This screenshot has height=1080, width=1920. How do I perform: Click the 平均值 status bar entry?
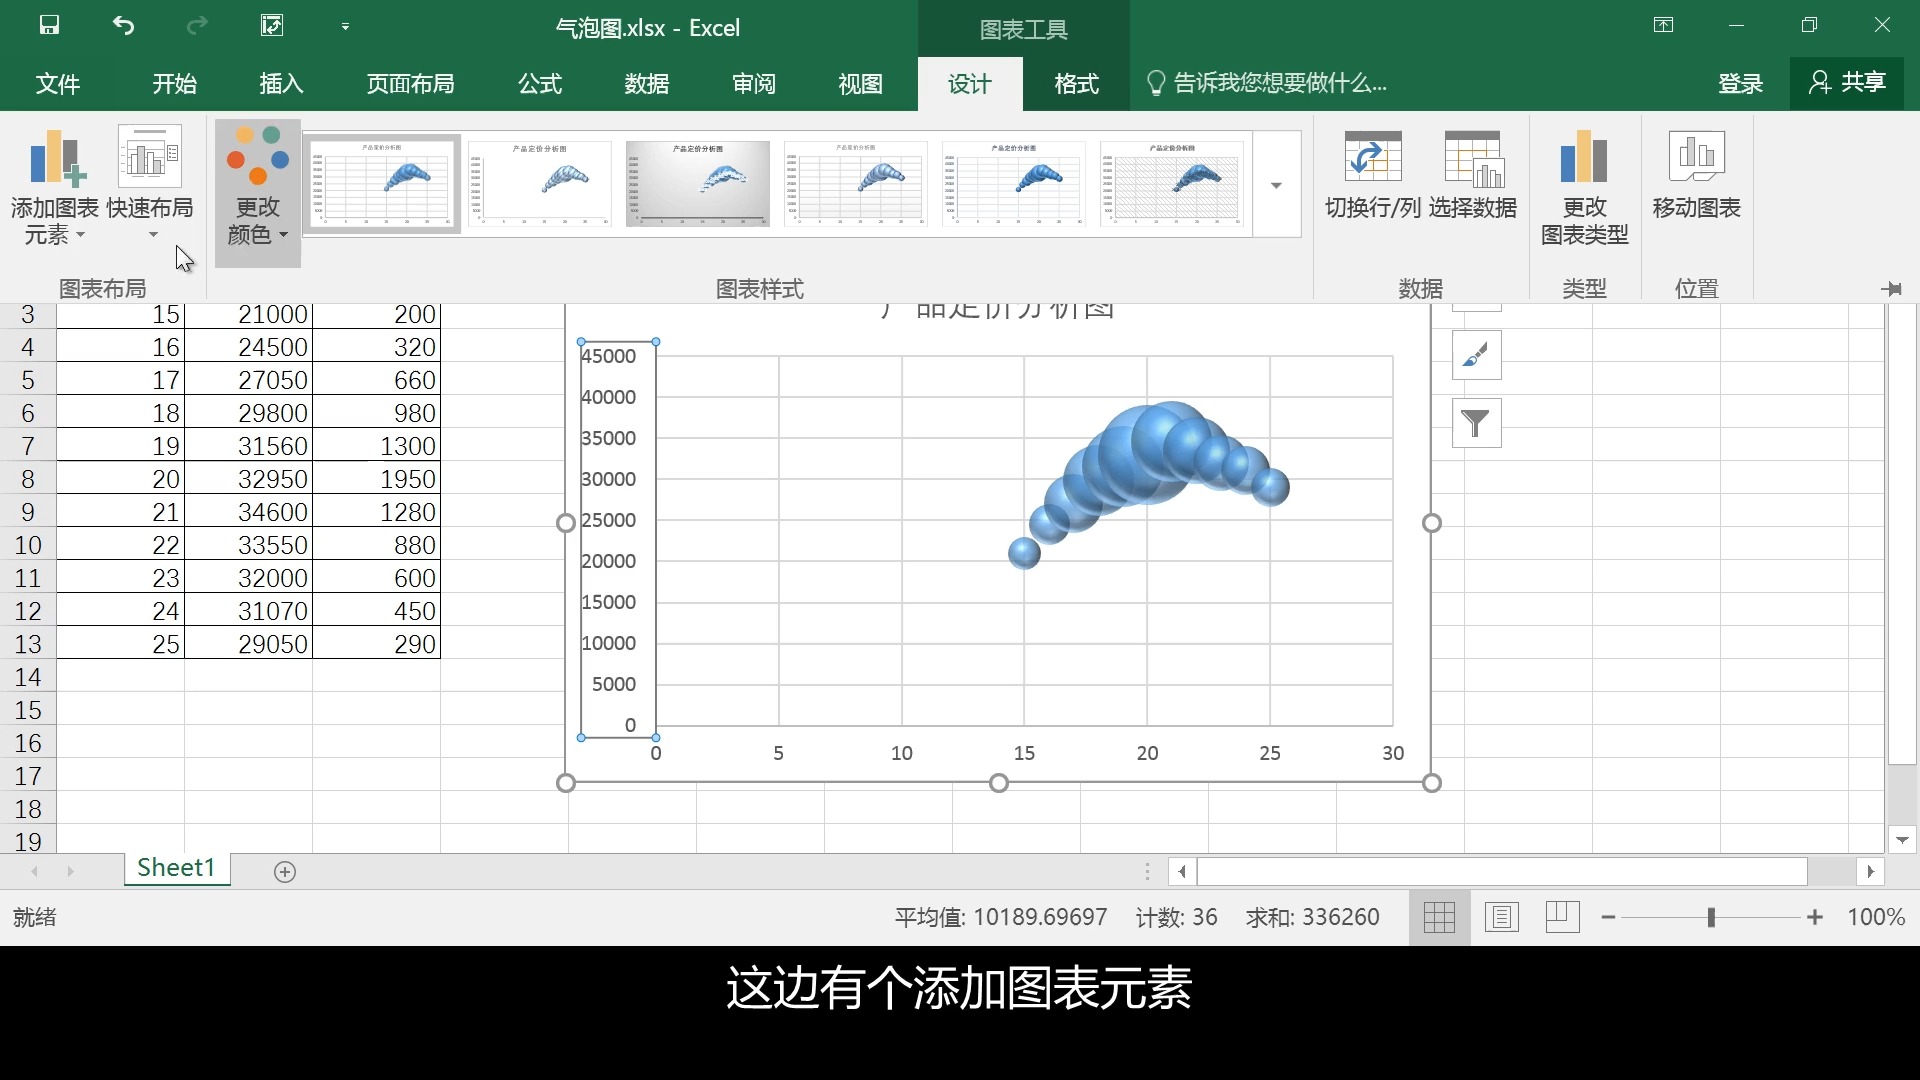[x=1001, y=917]
